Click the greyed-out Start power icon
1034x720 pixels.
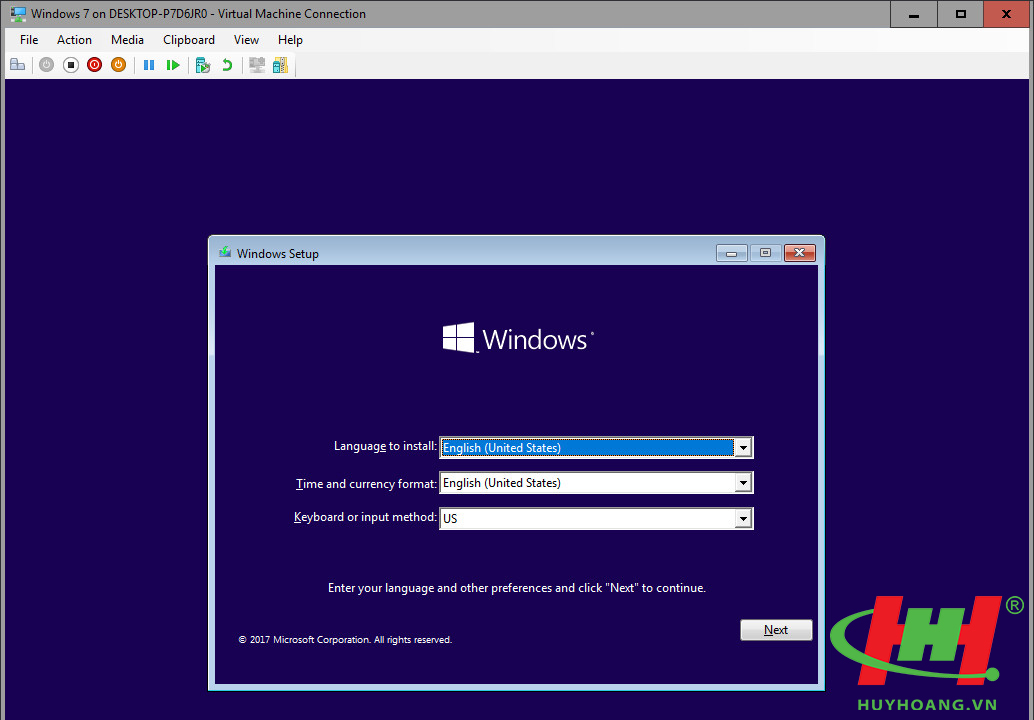point(46,65)
